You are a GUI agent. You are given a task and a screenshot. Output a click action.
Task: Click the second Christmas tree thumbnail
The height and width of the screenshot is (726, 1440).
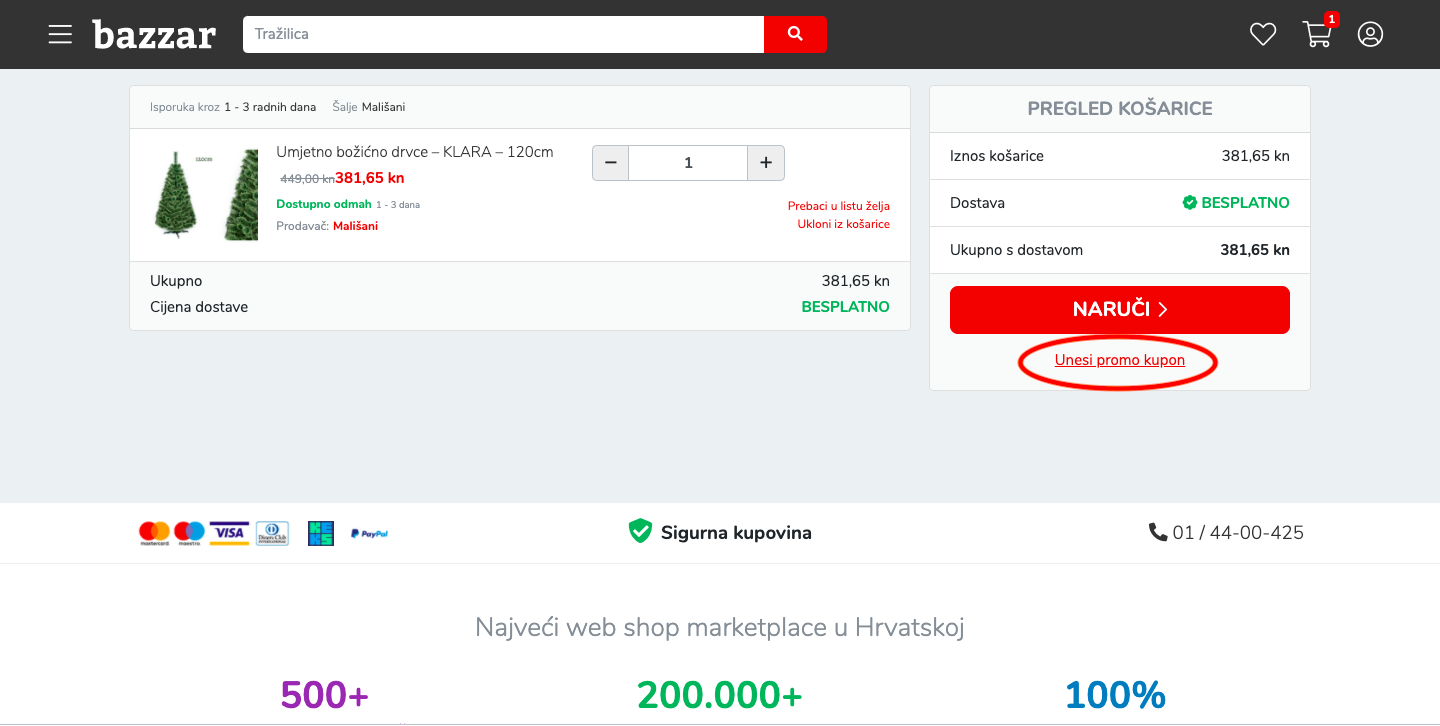[x=241, y=193]
